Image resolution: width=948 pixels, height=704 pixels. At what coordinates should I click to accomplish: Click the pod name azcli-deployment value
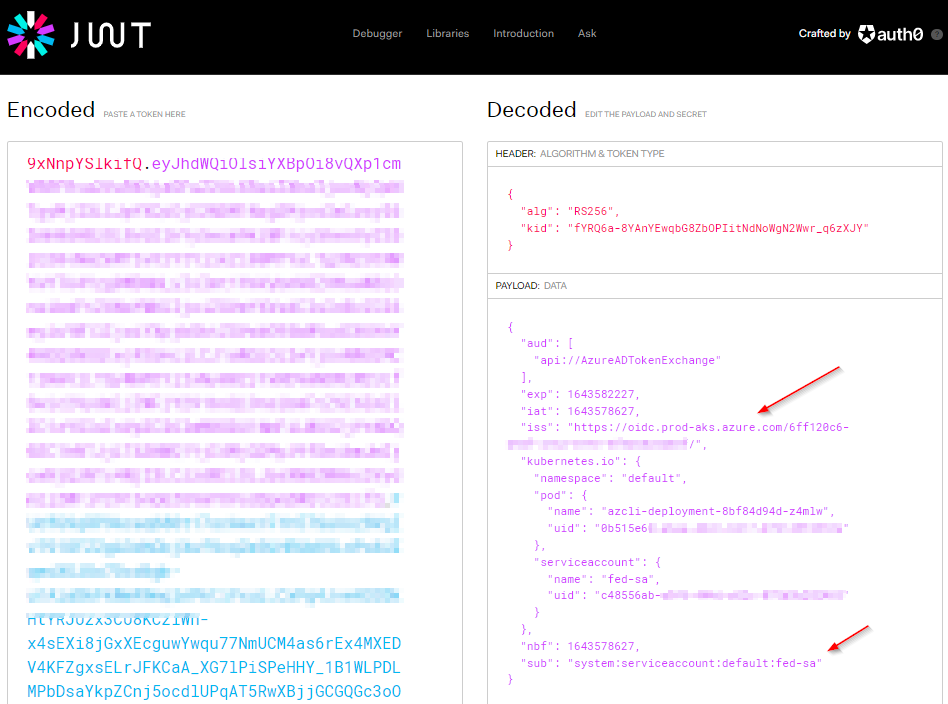coord(716,511)
